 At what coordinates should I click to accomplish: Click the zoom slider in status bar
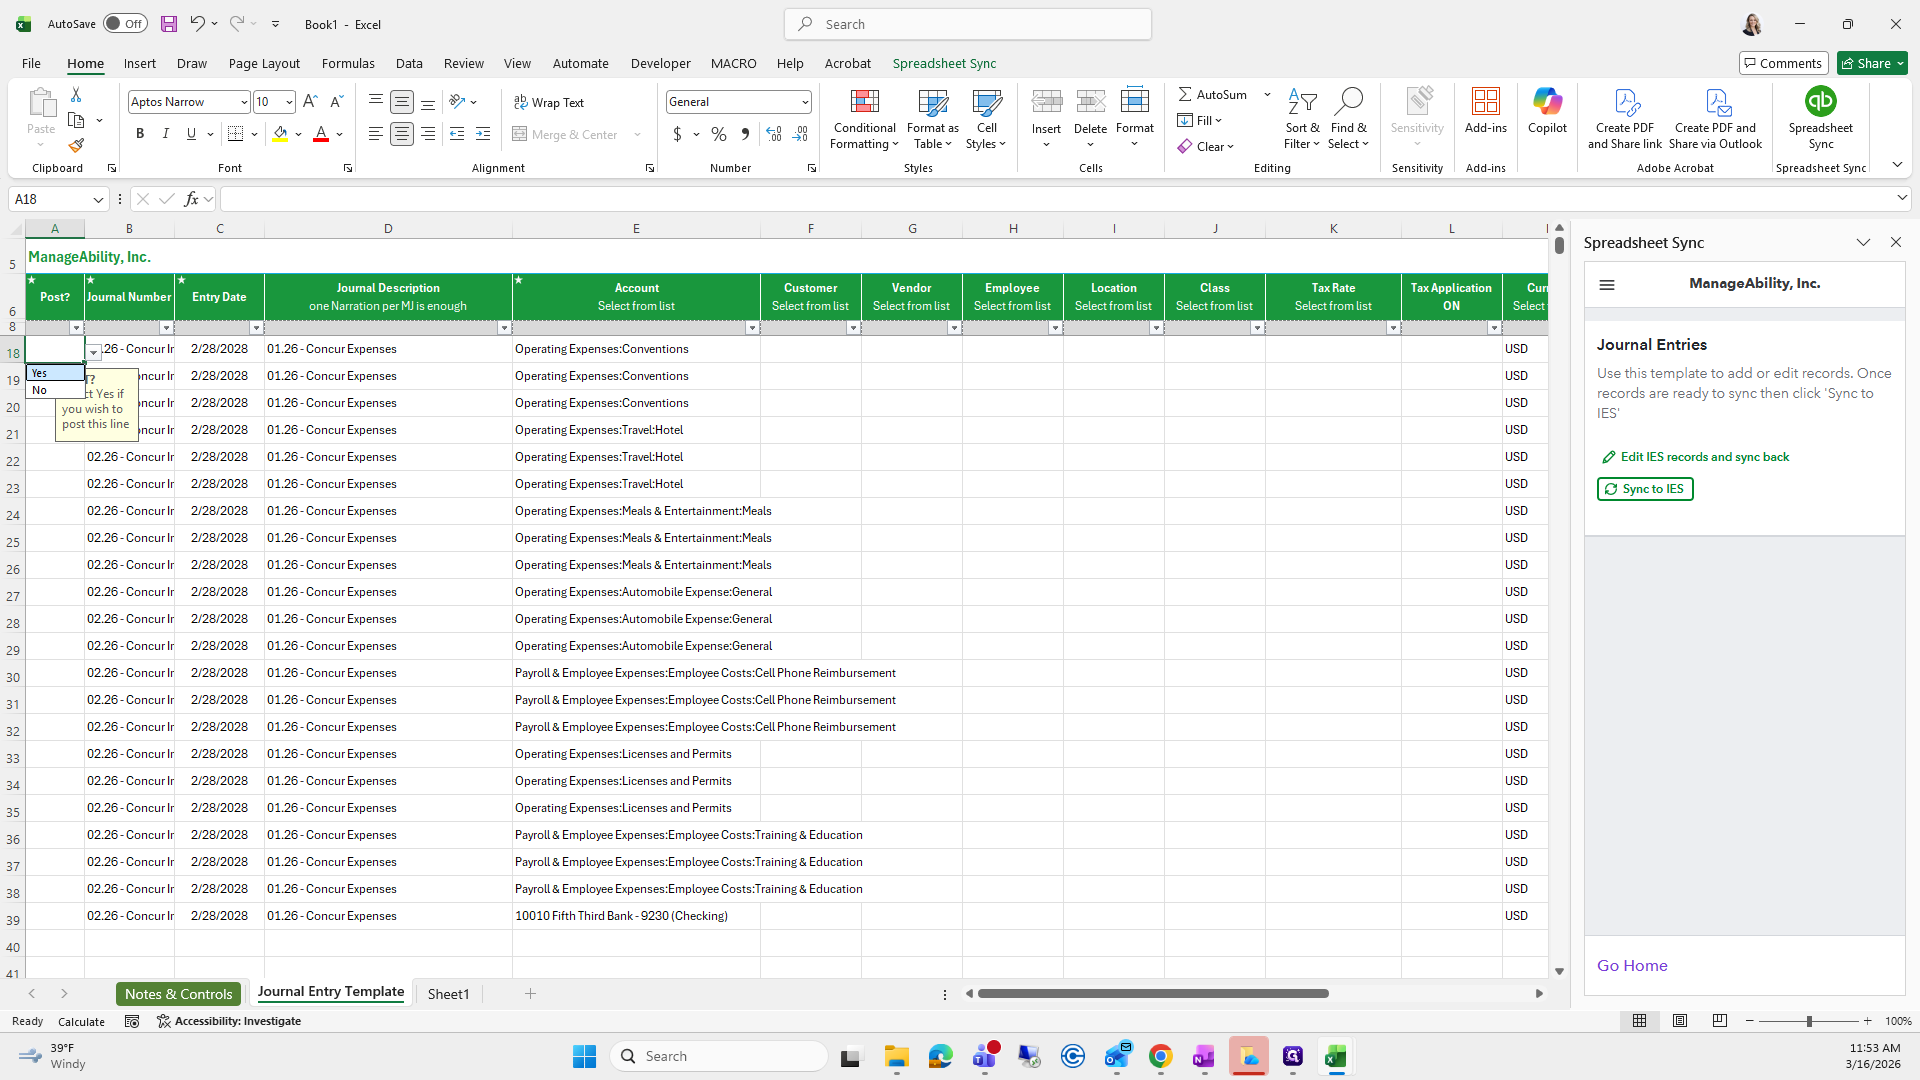click(1808, 1021)
